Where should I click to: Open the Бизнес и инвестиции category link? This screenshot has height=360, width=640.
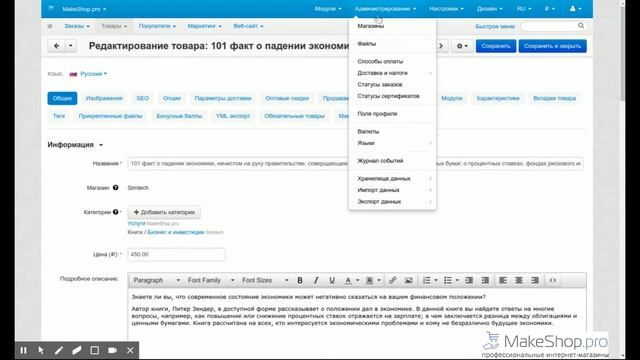176,232
